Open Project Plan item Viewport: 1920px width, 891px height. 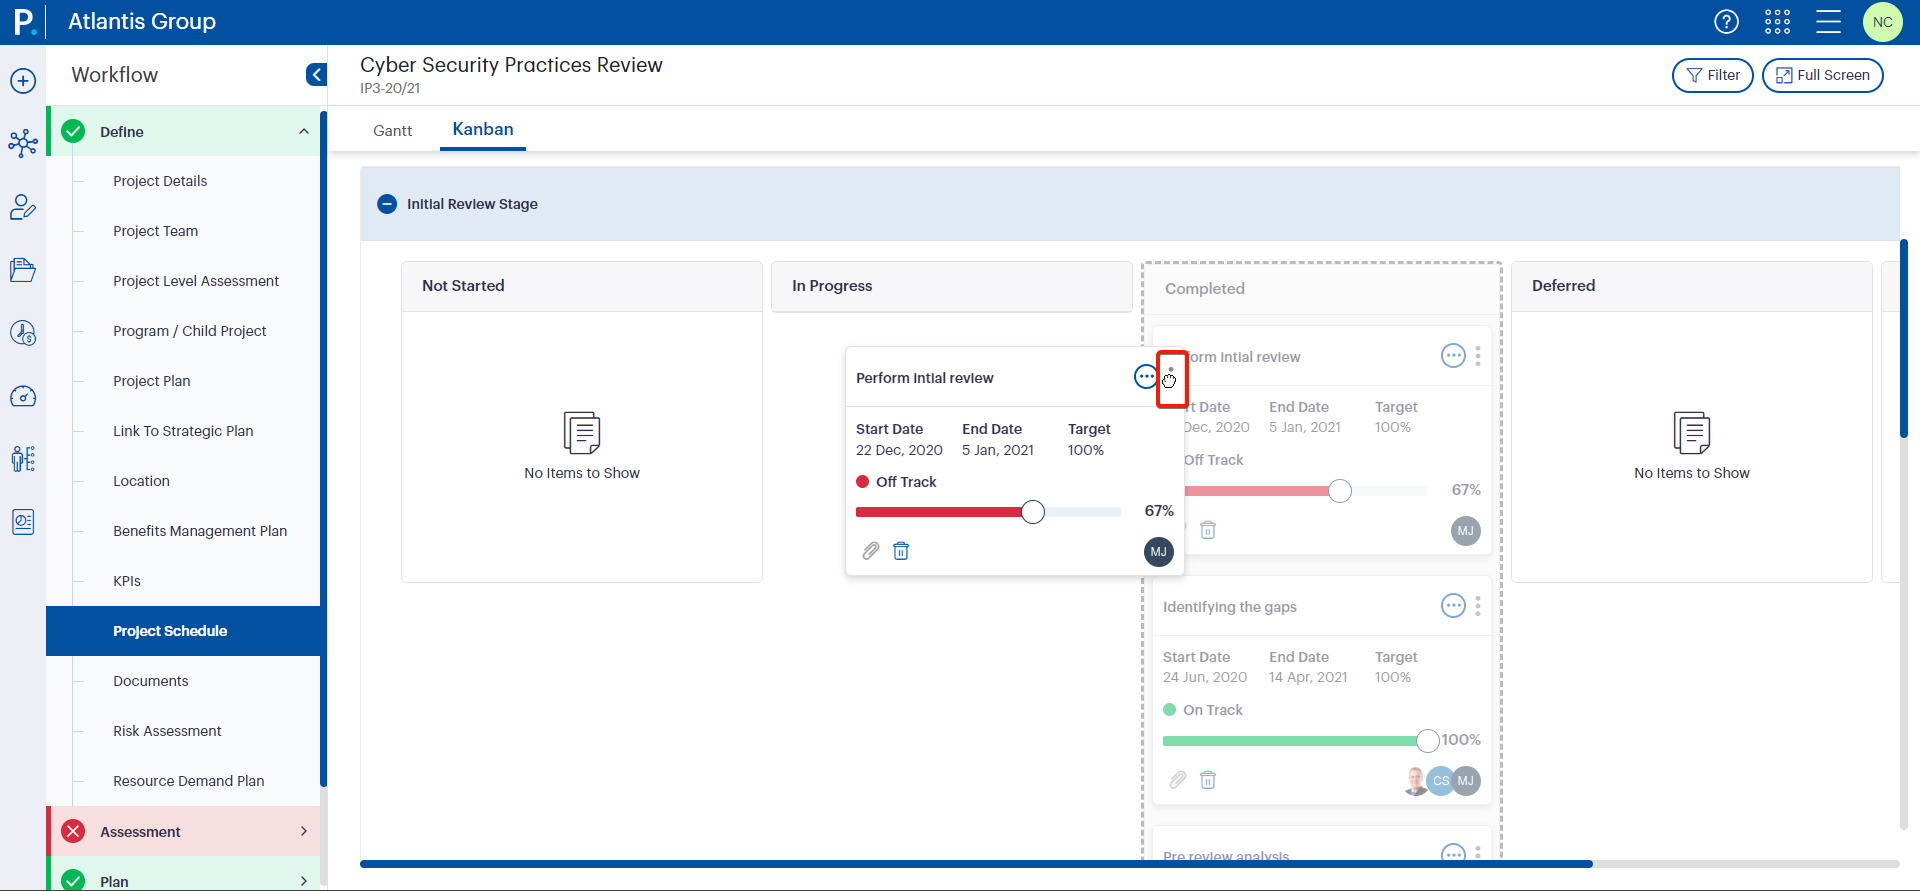click(x=151, y=381)
